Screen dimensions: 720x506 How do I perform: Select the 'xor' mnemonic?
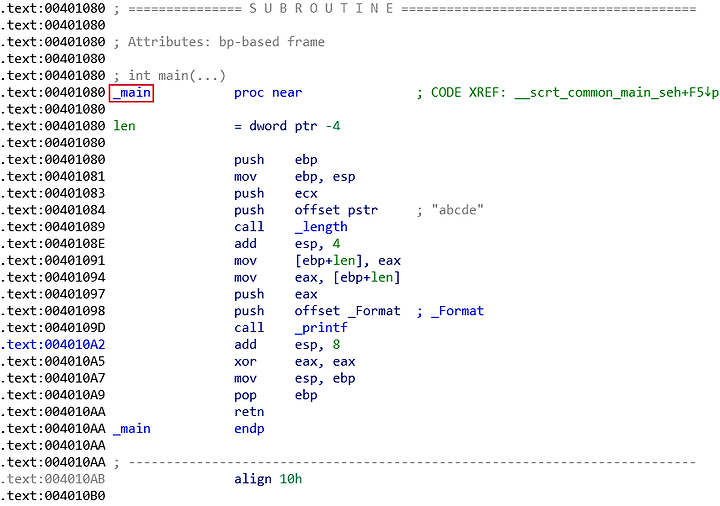click(x=245, y=362)
